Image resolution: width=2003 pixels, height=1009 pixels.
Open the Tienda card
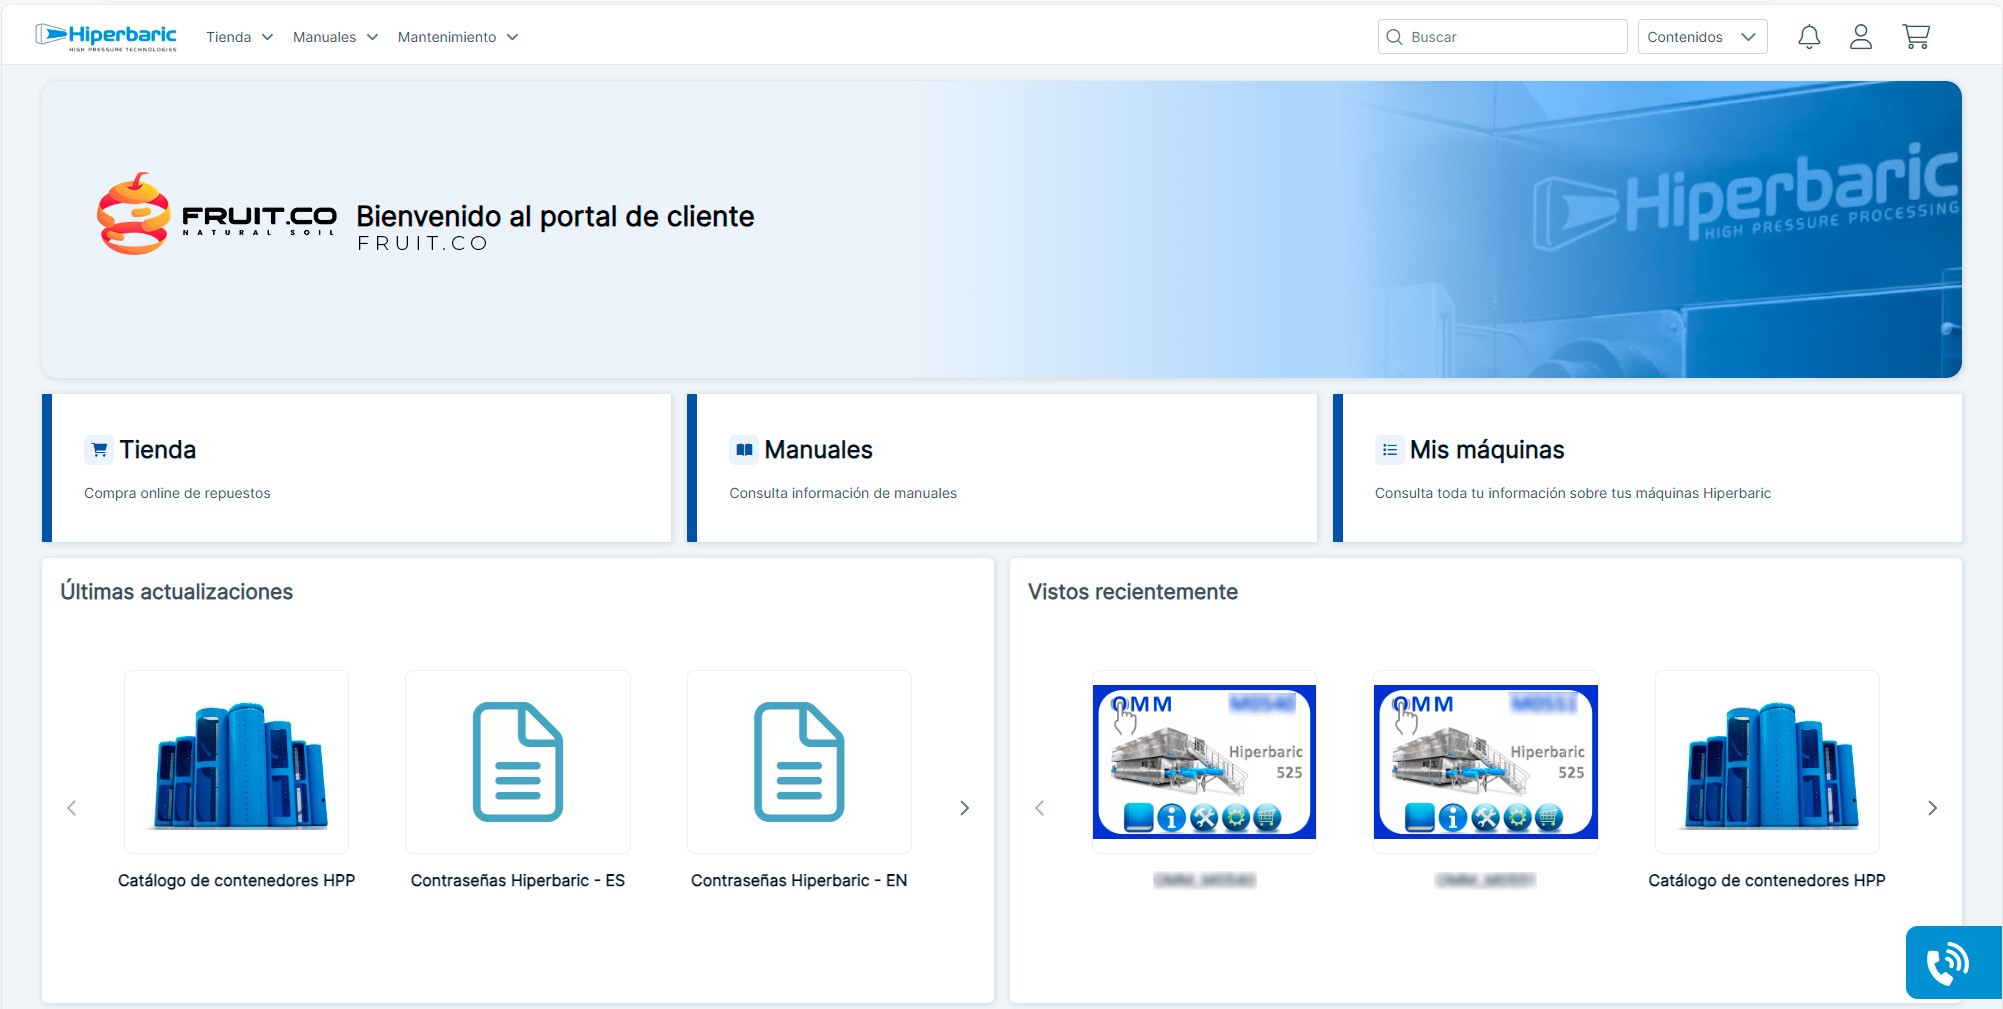[x=357, y=468]
